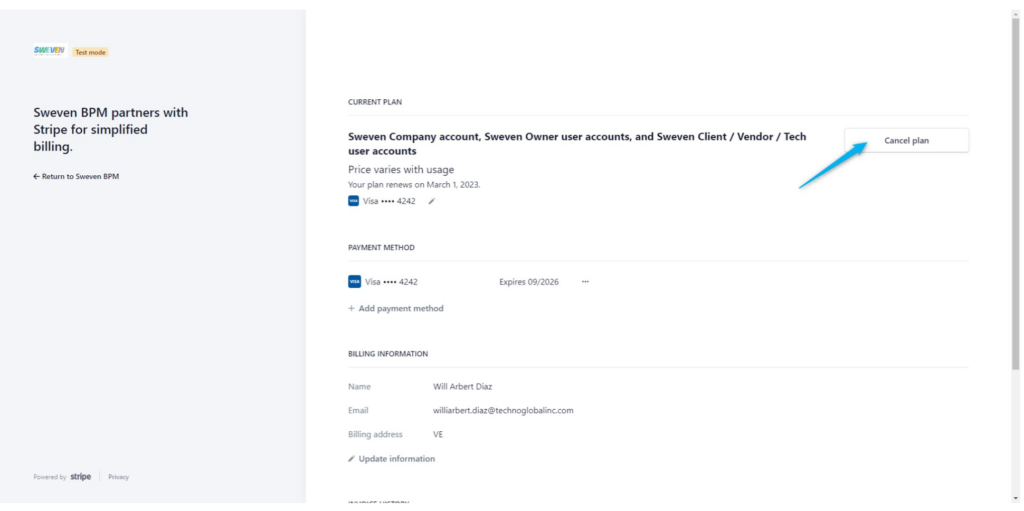The height and width of the screenshot is (511, 1024).
Task: Click the Test mode badge
Action: pos(90,52)
